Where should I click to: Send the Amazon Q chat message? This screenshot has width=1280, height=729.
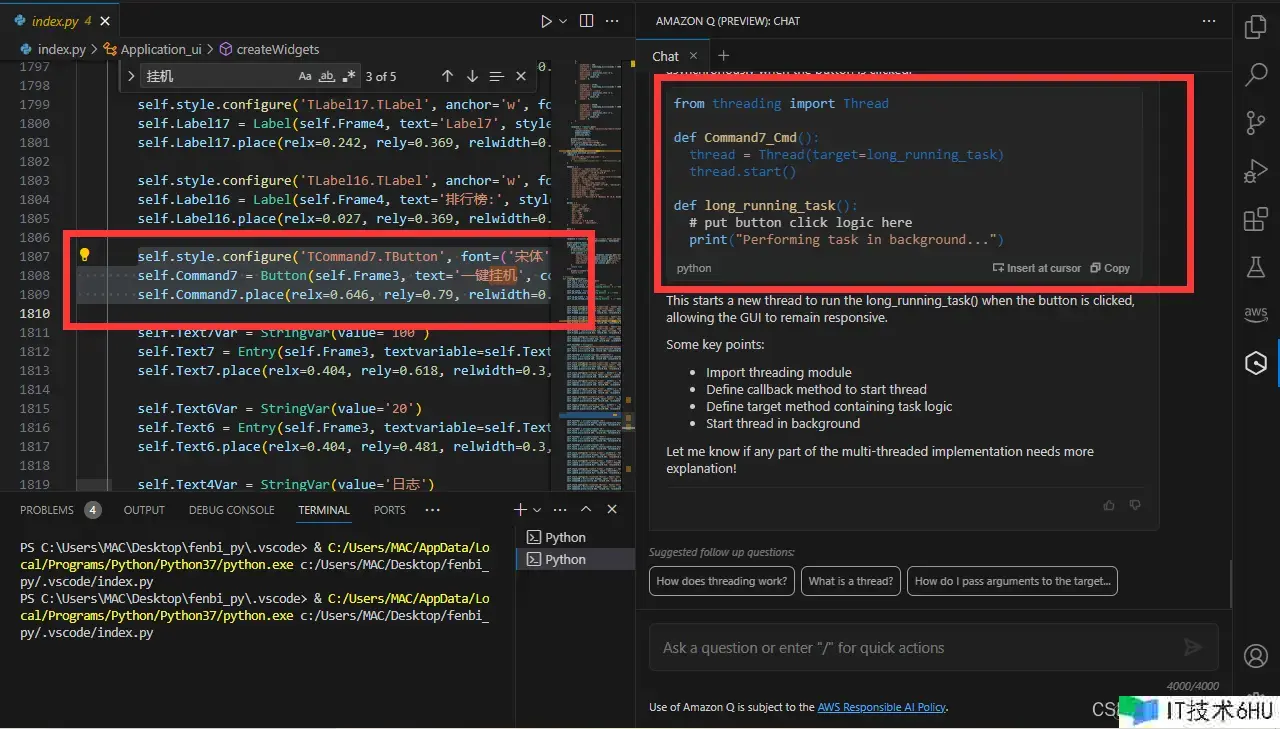click(1192, 648)
